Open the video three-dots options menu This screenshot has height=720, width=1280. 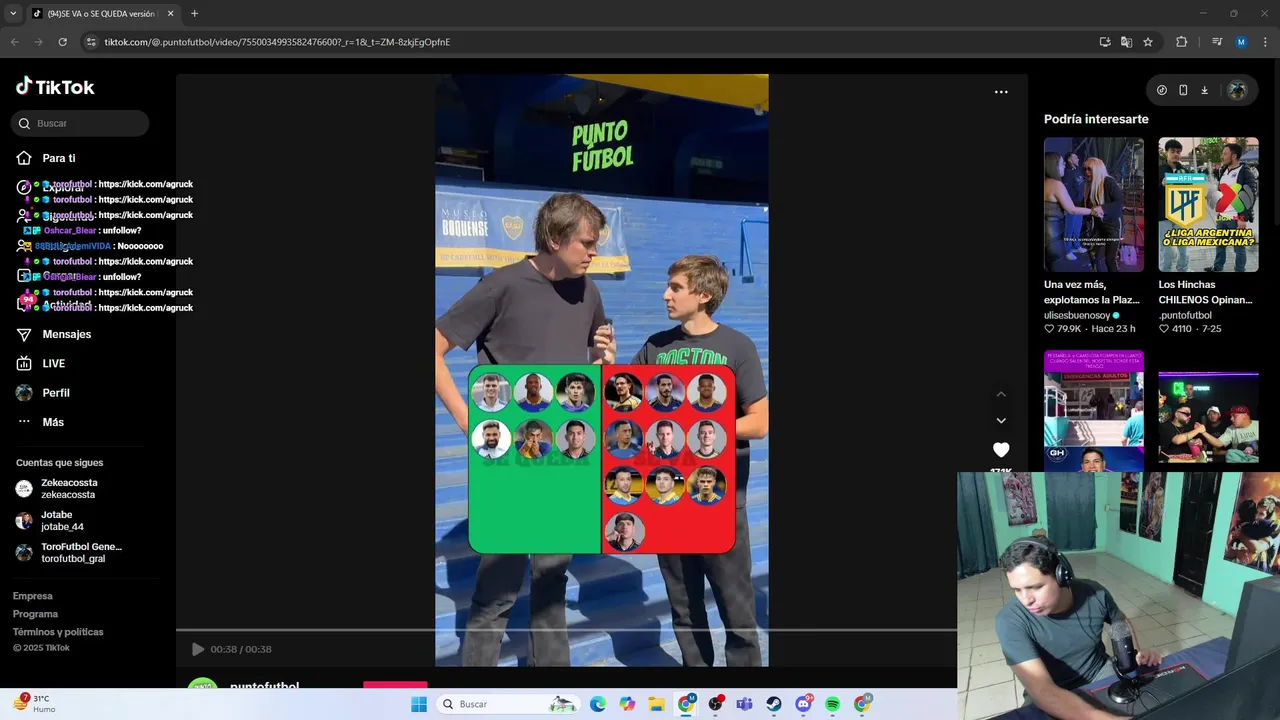1001,92
